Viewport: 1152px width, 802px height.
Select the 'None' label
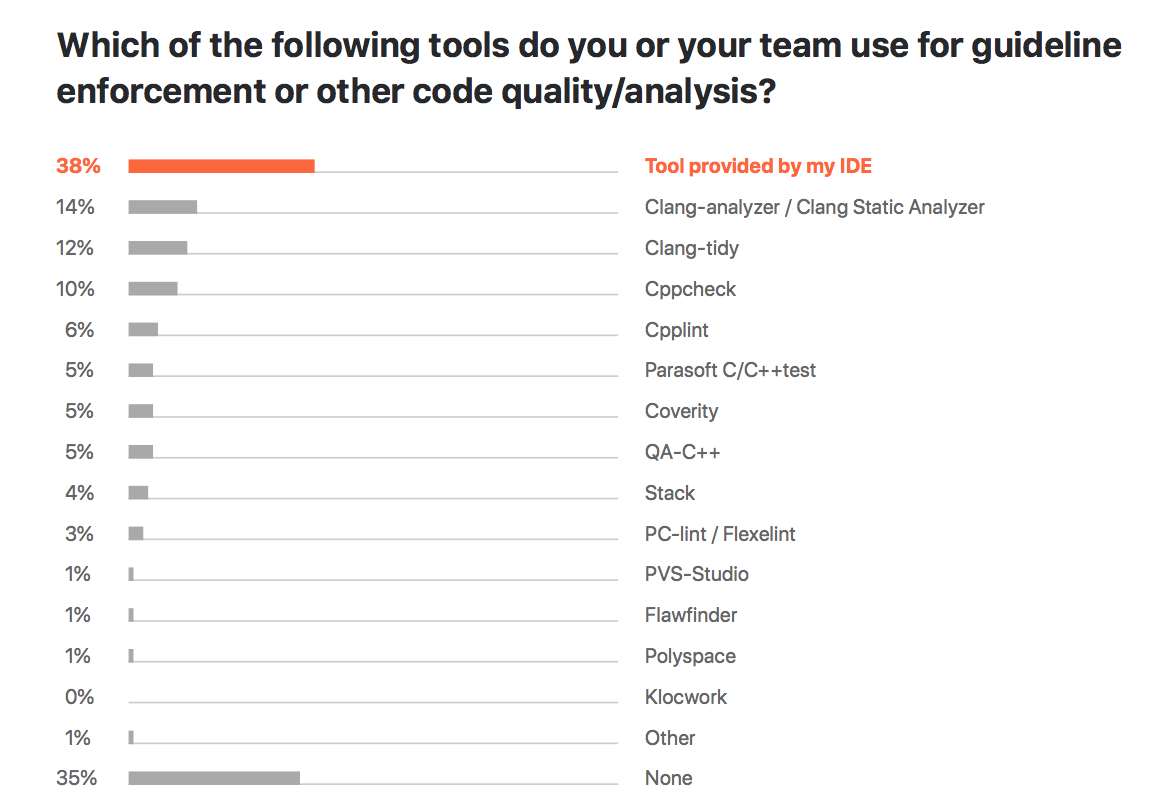pos(668,778)
